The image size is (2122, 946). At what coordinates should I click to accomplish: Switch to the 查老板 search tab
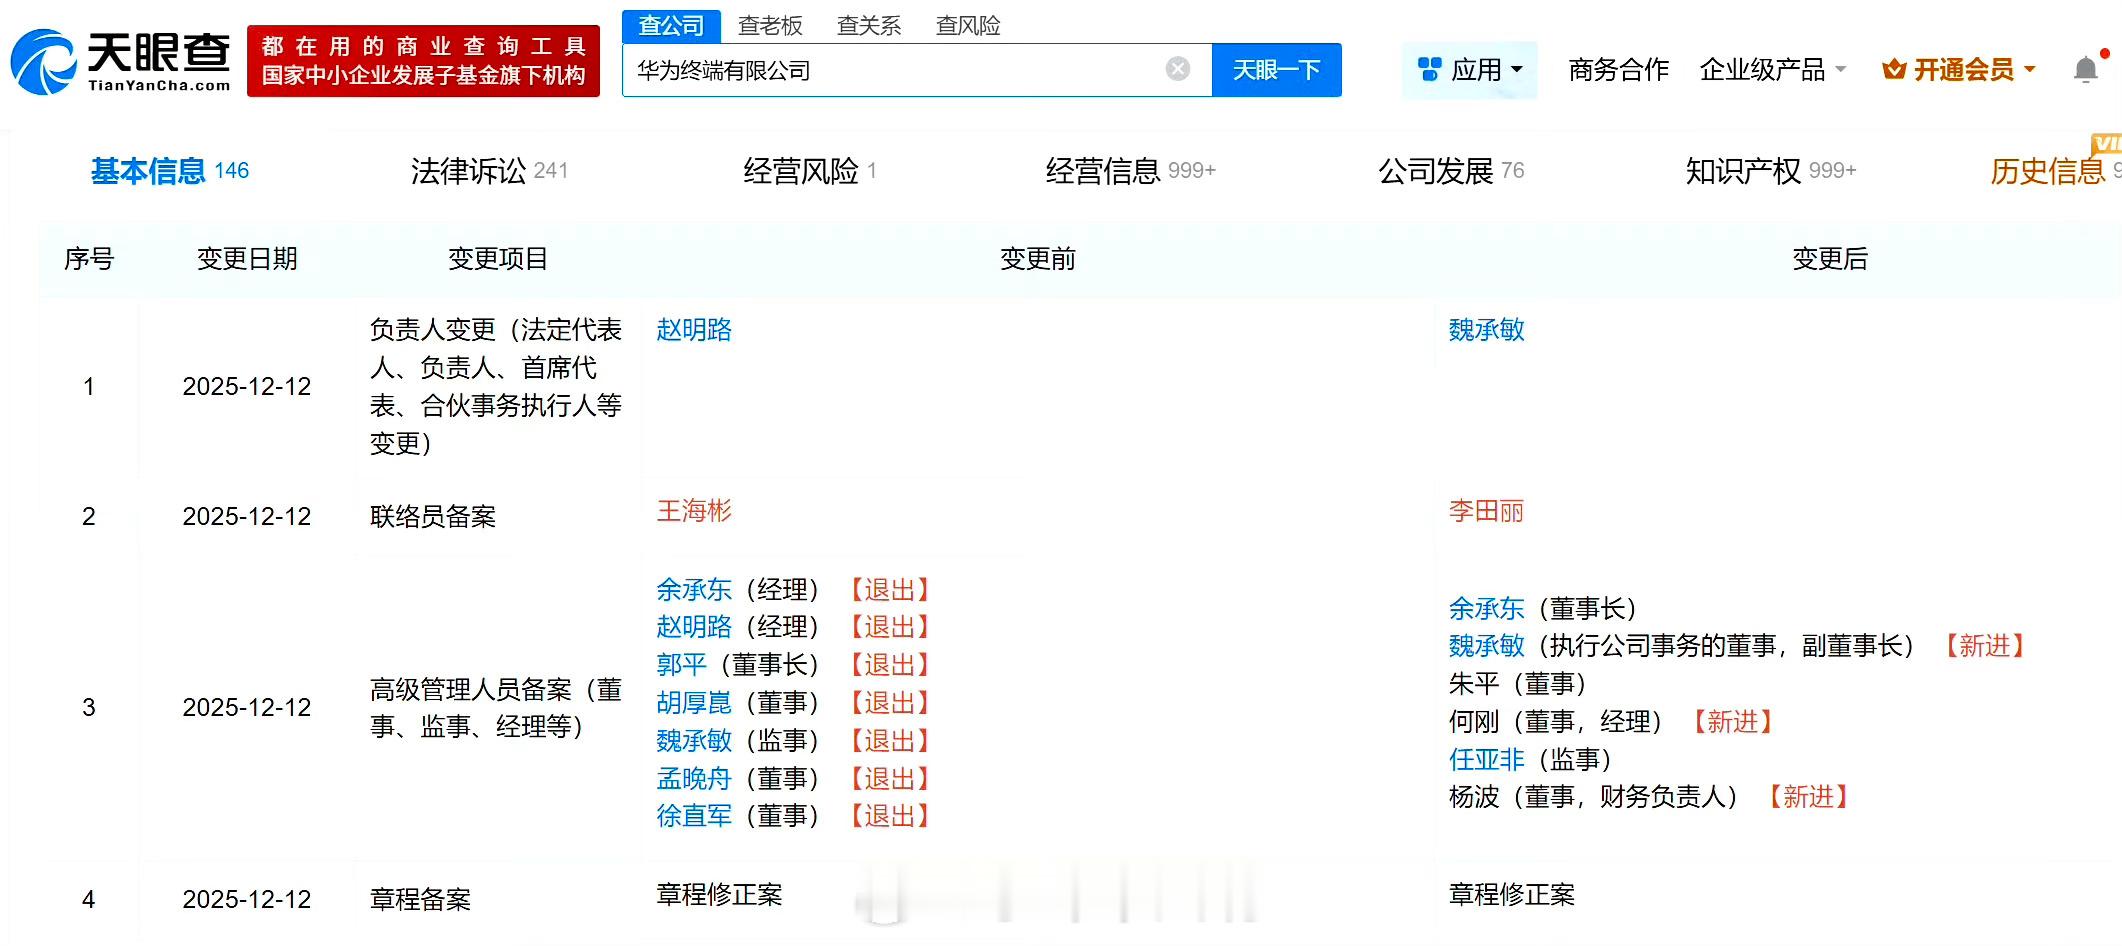click(x=770, y=25)
